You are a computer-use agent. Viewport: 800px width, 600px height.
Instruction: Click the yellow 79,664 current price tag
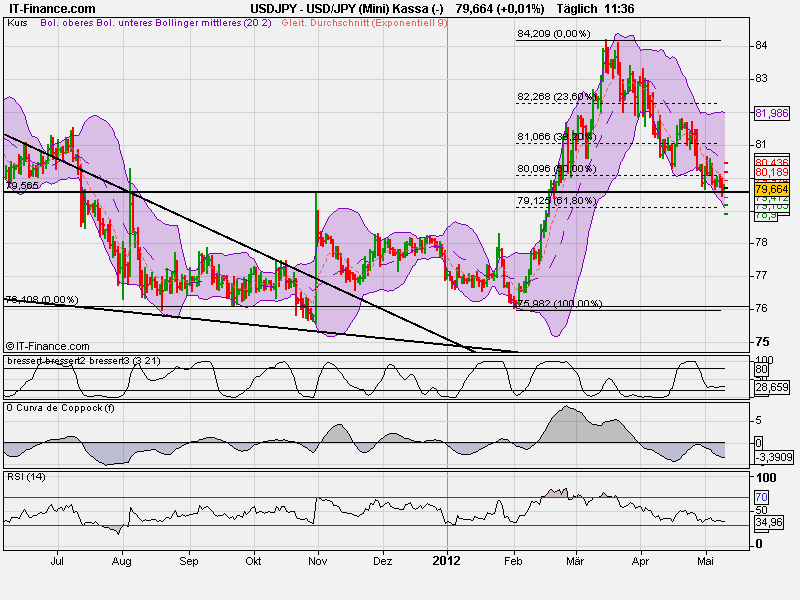(771, 189)
